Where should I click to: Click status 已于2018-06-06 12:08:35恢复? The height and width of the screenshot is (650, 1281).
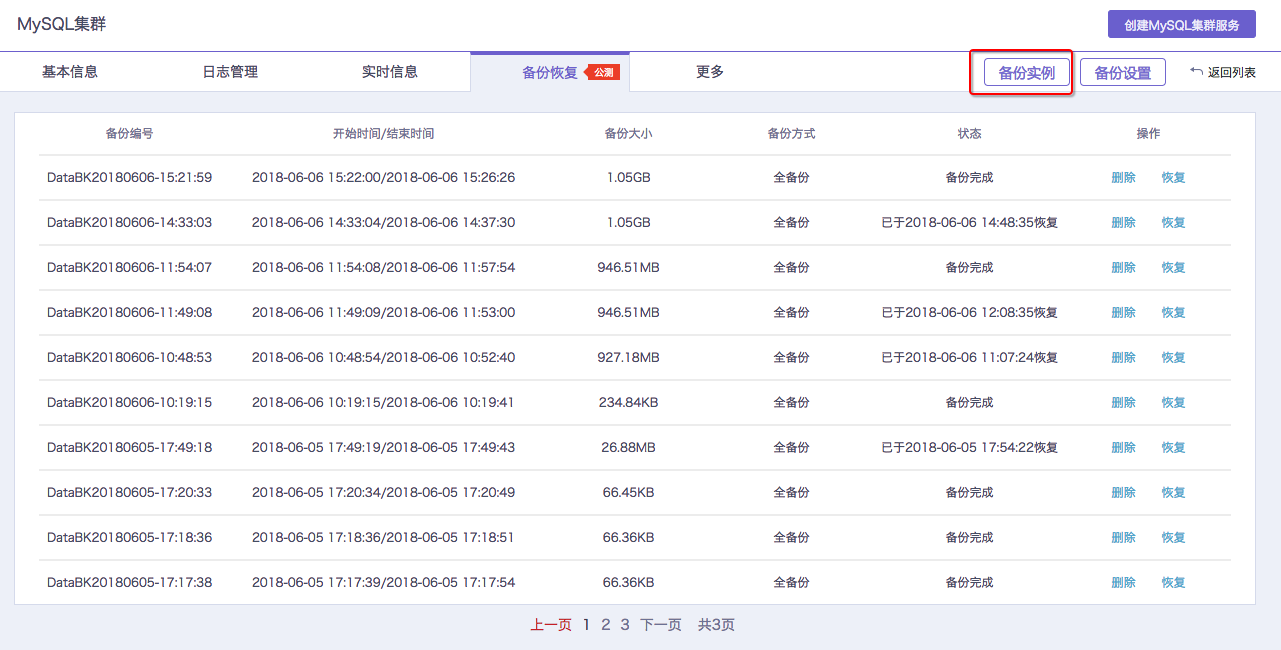tap(970, 313)
